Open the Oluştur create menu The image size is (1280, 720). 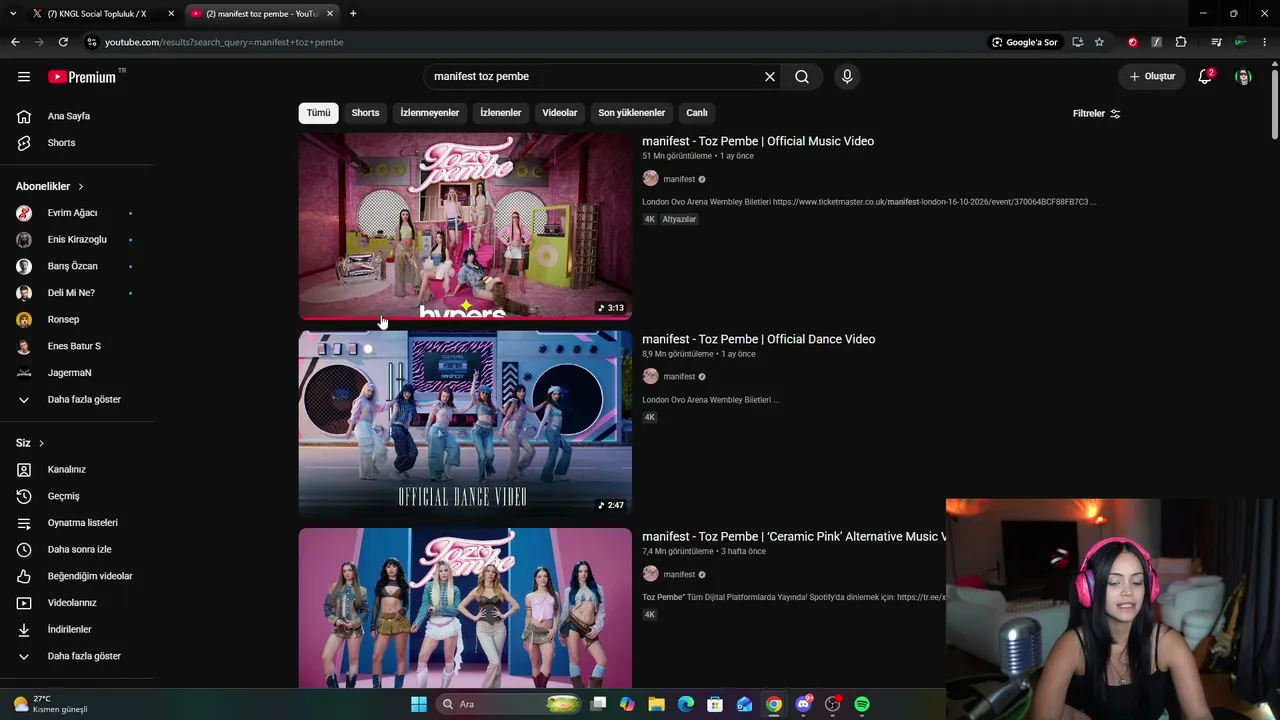[1152, 77]
